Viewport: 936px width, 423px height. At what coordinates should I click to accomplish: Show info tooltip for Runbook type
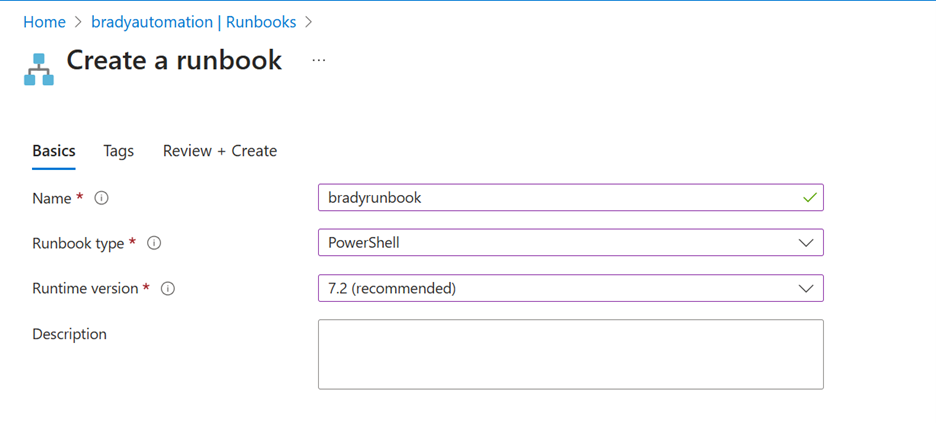154,243
